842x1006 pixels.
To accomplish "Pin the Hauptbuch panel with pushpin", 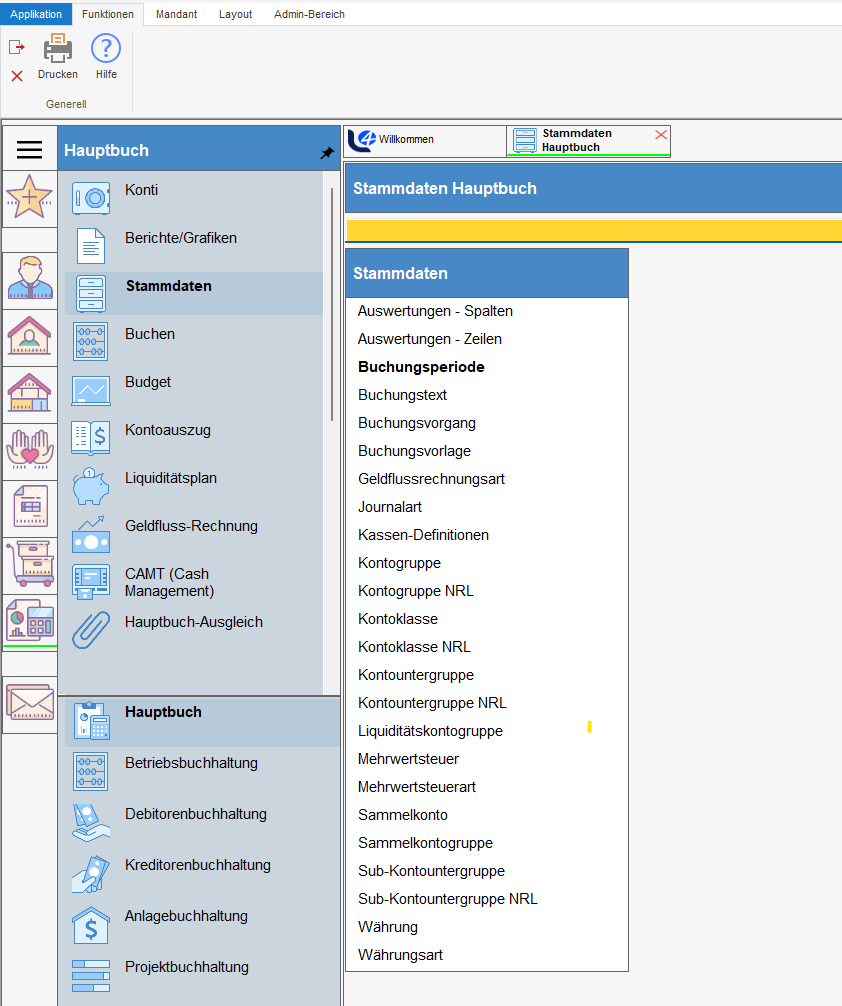I will pyautogui.click(x=327, y=153).
